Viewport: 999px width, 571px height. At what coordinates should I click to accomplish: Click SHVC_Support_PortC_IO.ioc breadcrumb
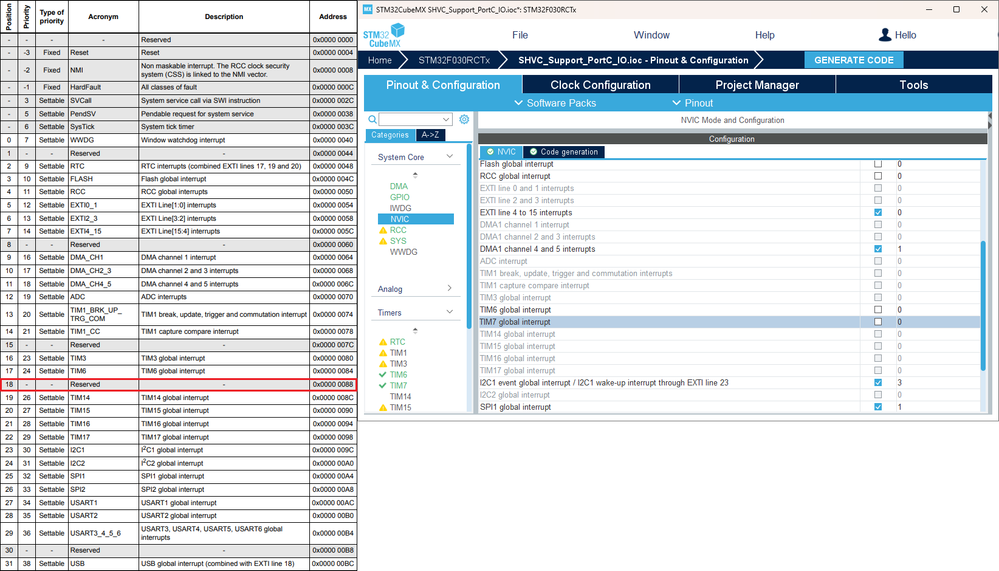point(633,60)
